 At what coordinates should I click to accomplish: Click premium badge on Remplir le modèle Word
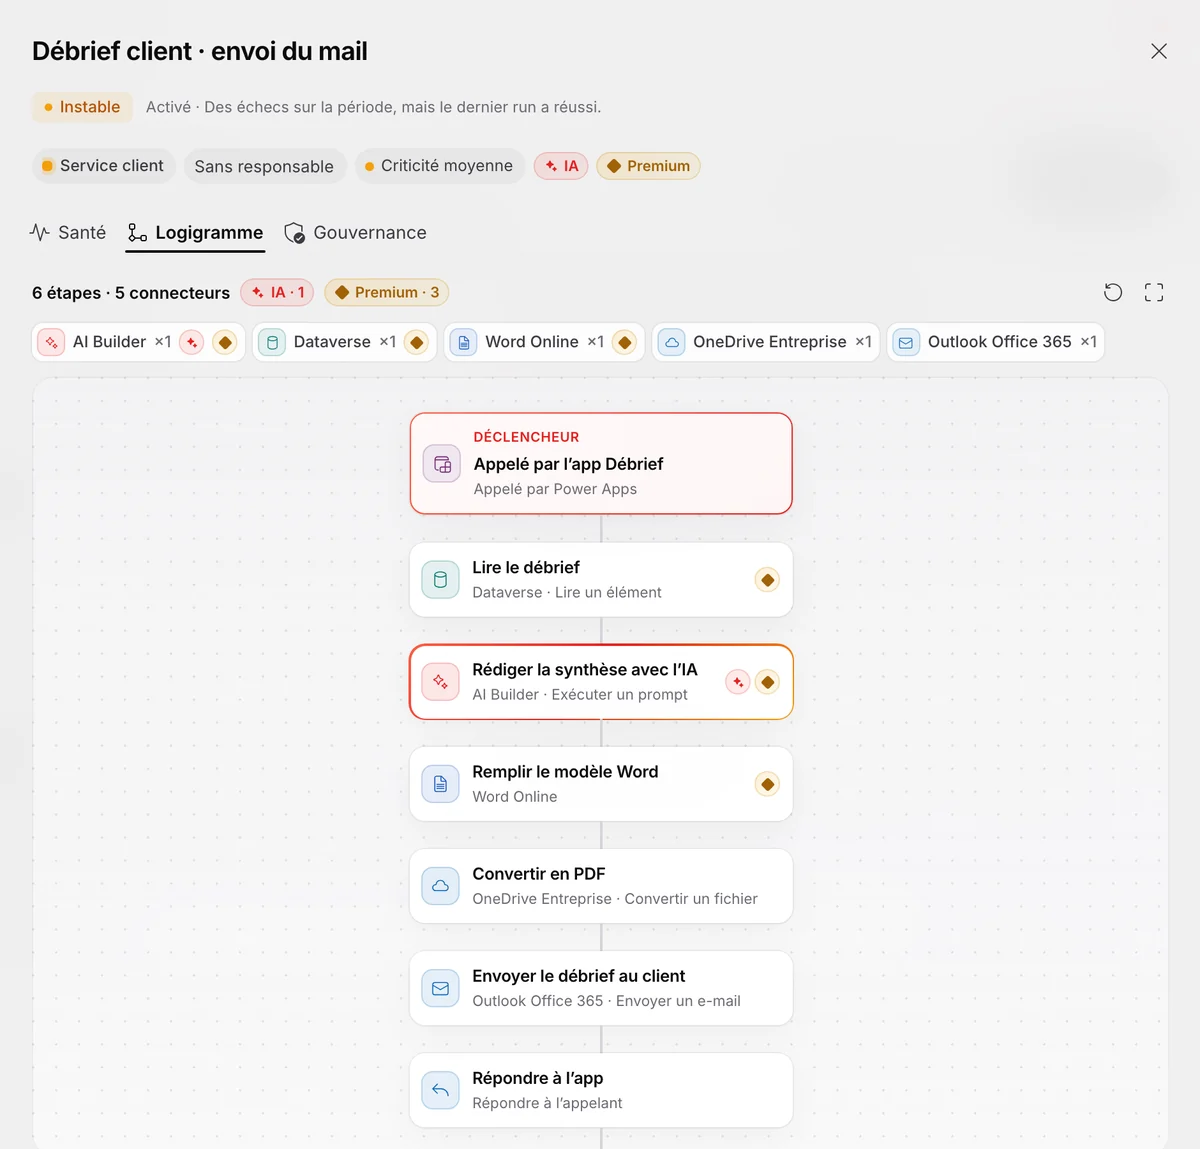pyautogui.click(x=767, y=784)
